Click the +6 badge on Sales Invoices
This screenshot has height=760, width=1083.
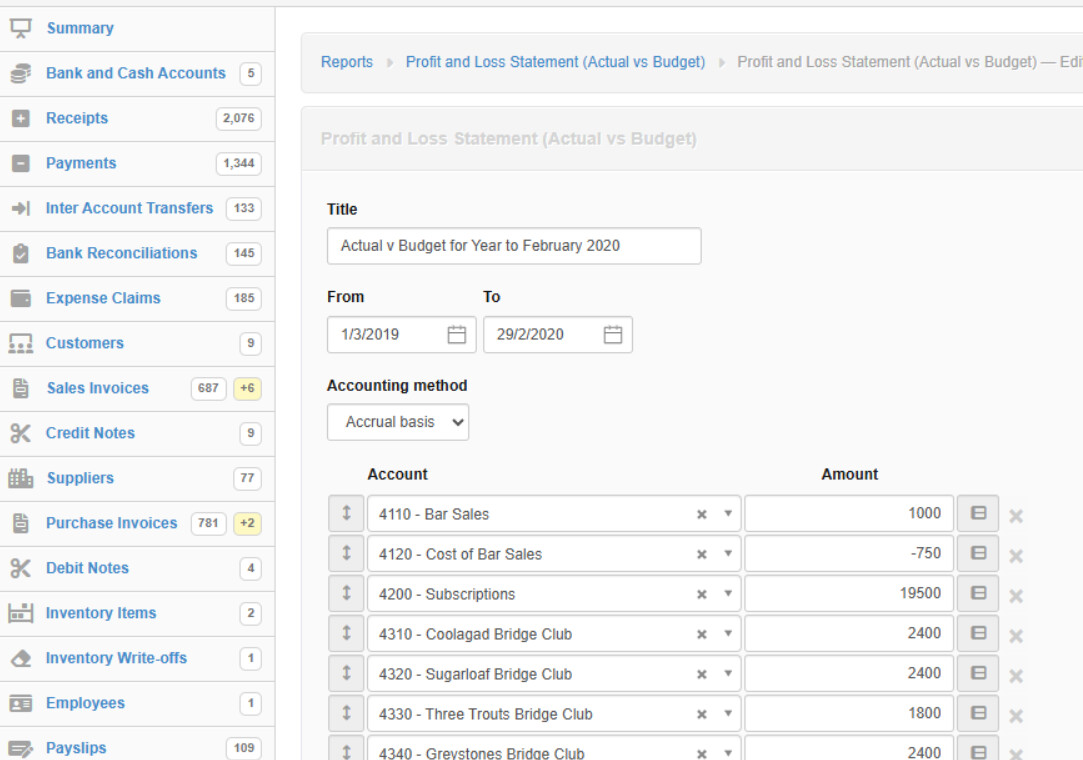coord(247,388)
